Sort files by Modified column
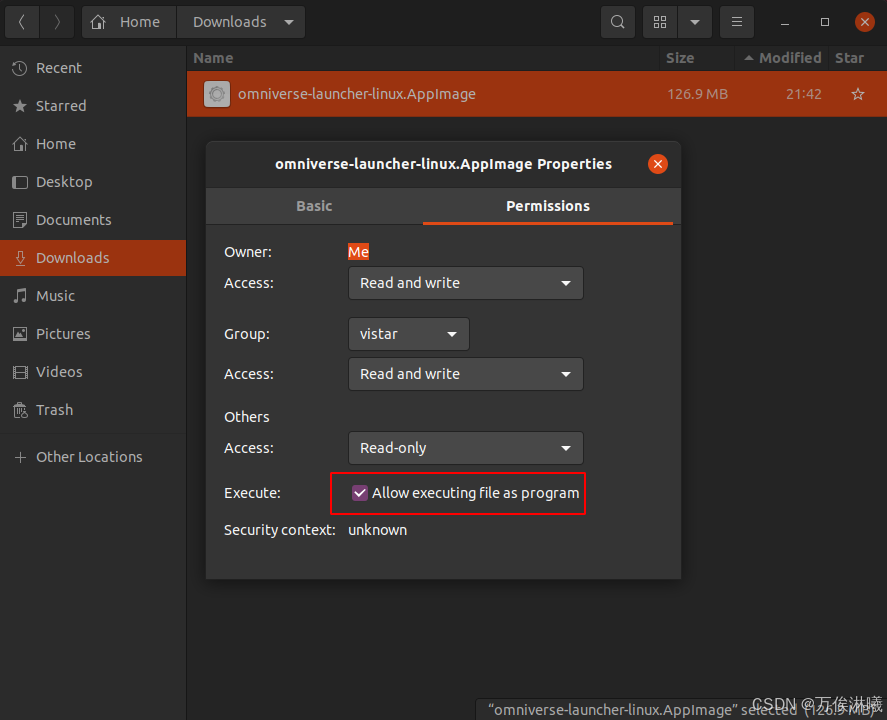 point(783,58)
